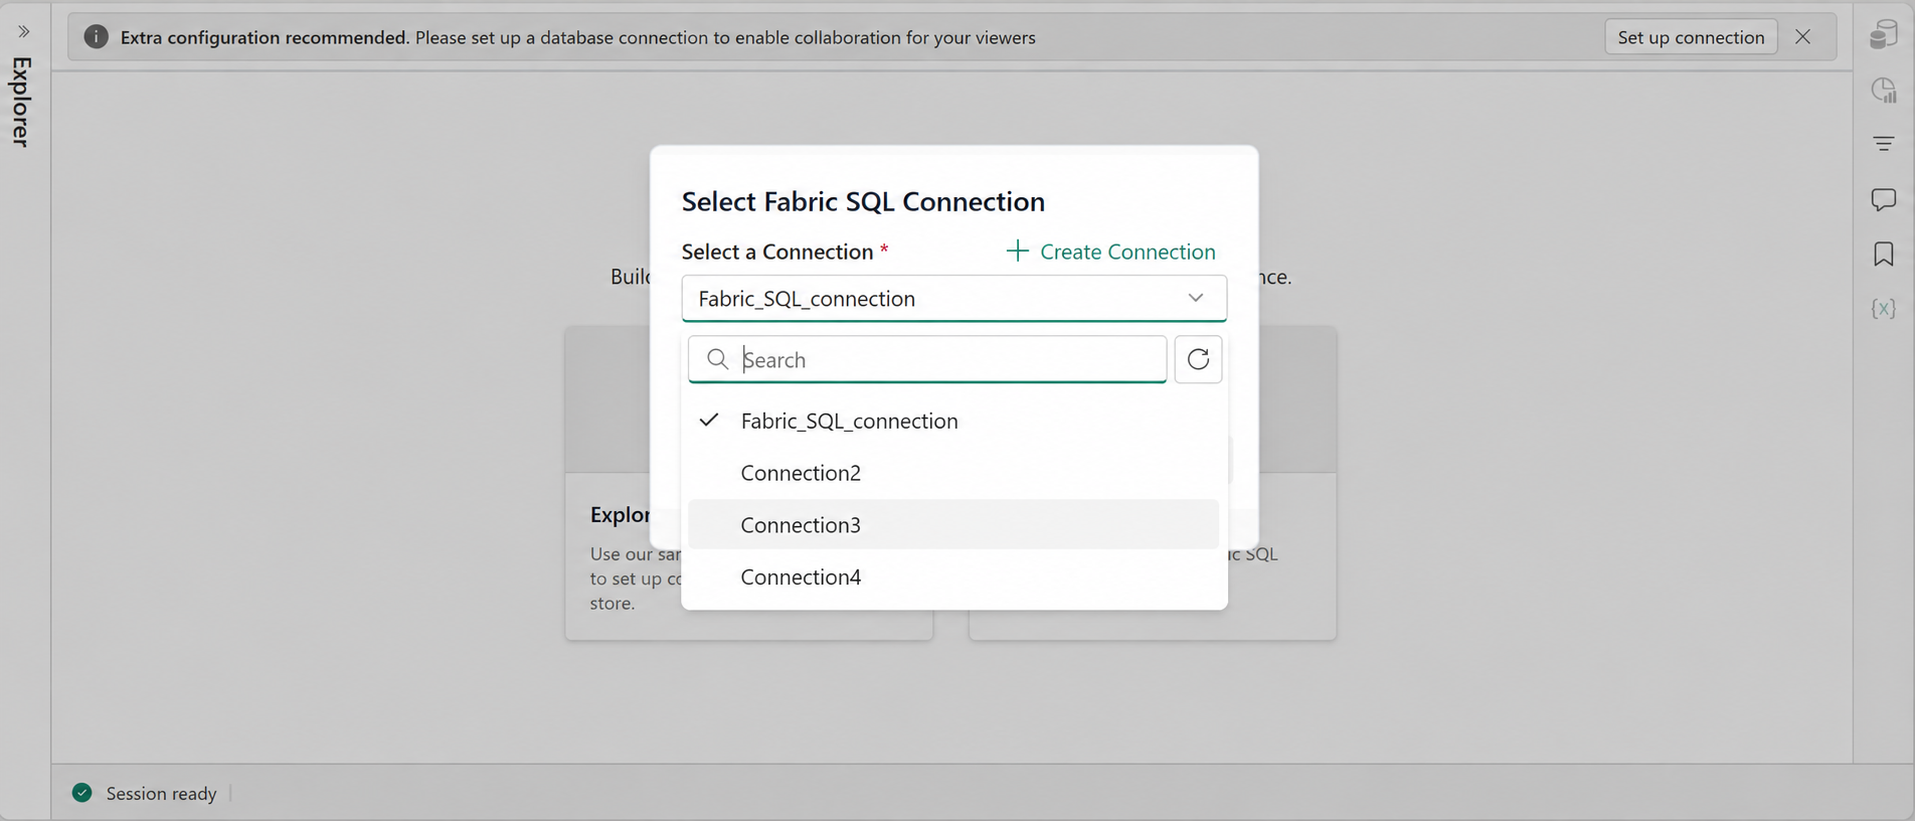Click the Search connections field
The width and height of the screenshot is (1915, 821).
tap(927, 359)
